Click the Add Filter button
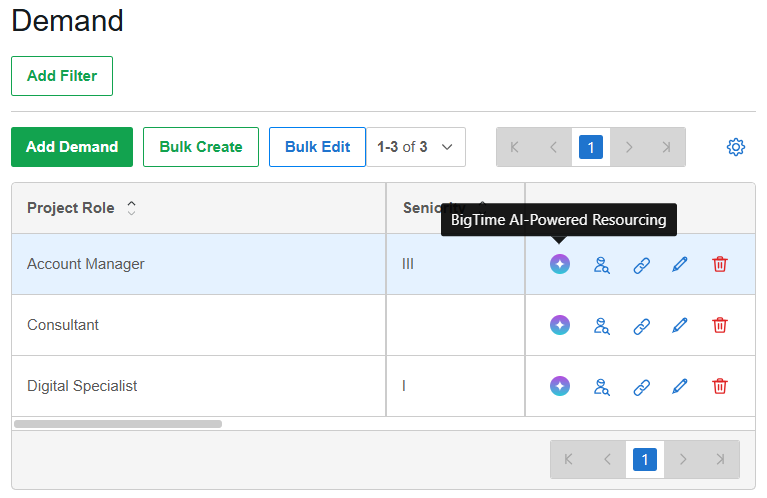Viewport: 767px width, 498px height. 62,76
